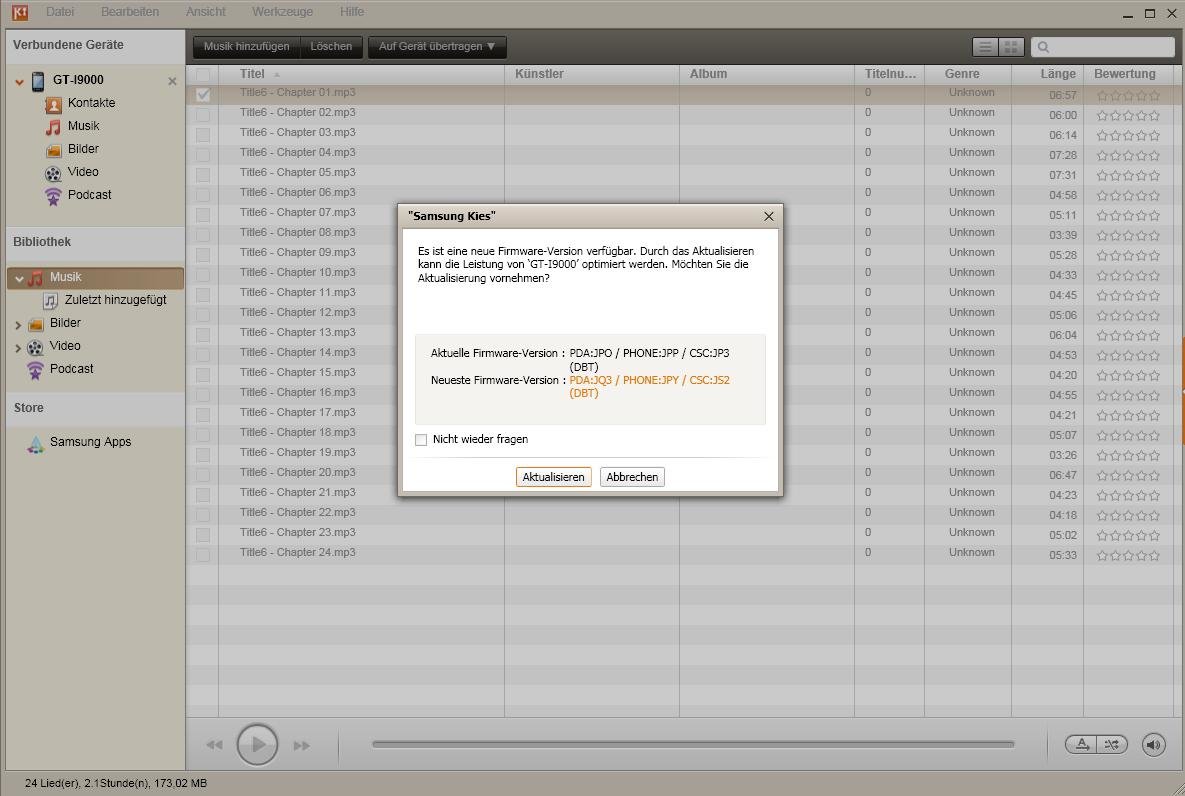Expand the Bilder library node
1185x796 pixels.
(18, 325)
